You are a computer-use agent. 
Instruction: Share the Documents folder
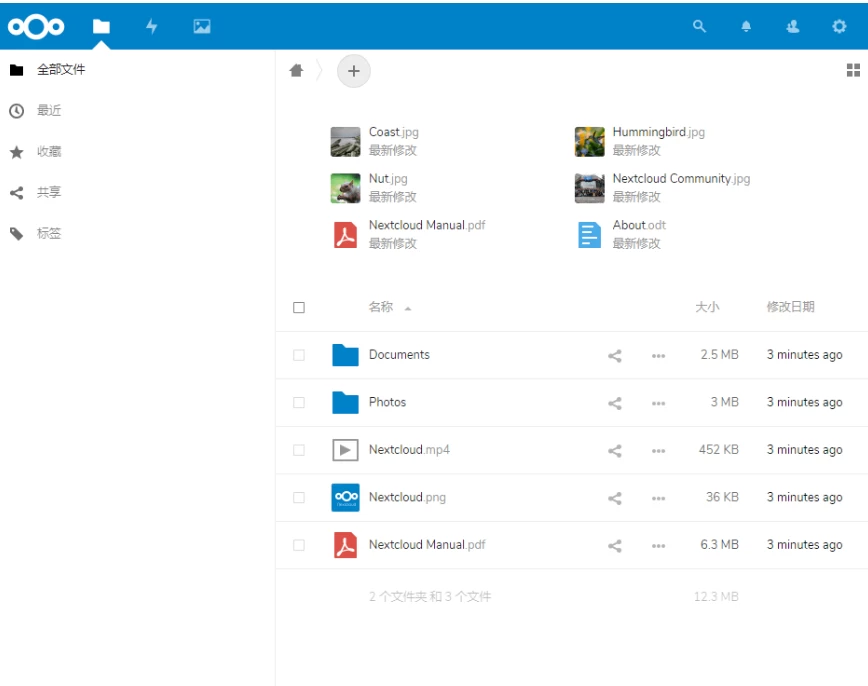(615, 355)
